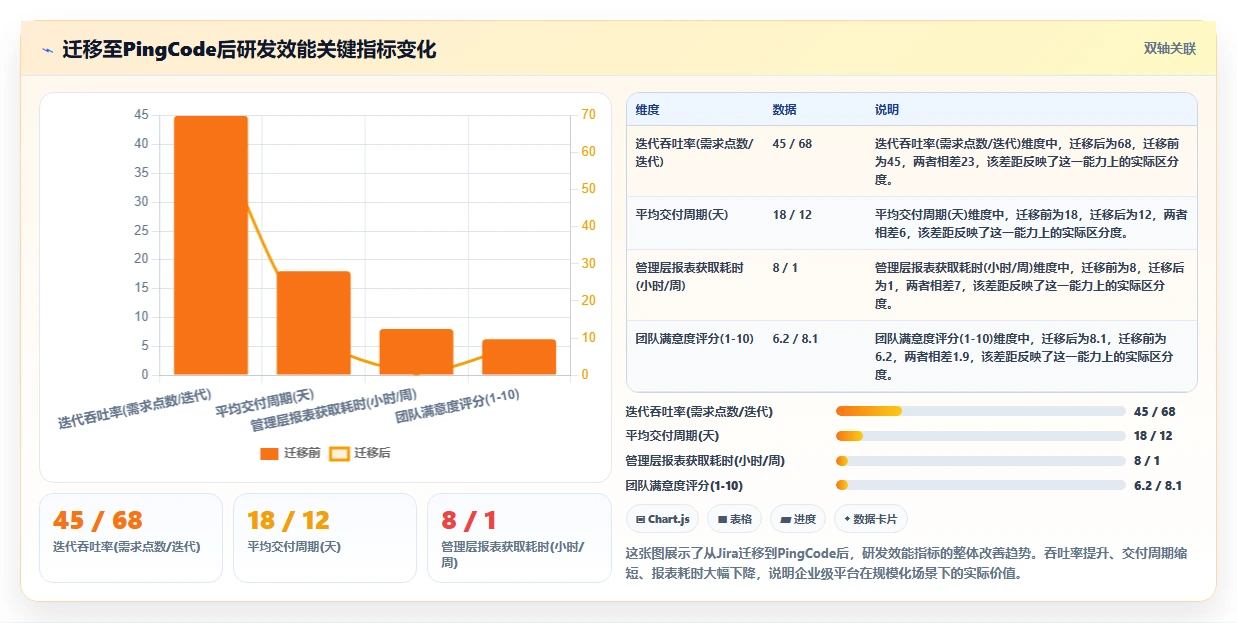Click the summary paragraph about Jira migration
Viewport: 1237px width, 623px height.
click(905, 563)
